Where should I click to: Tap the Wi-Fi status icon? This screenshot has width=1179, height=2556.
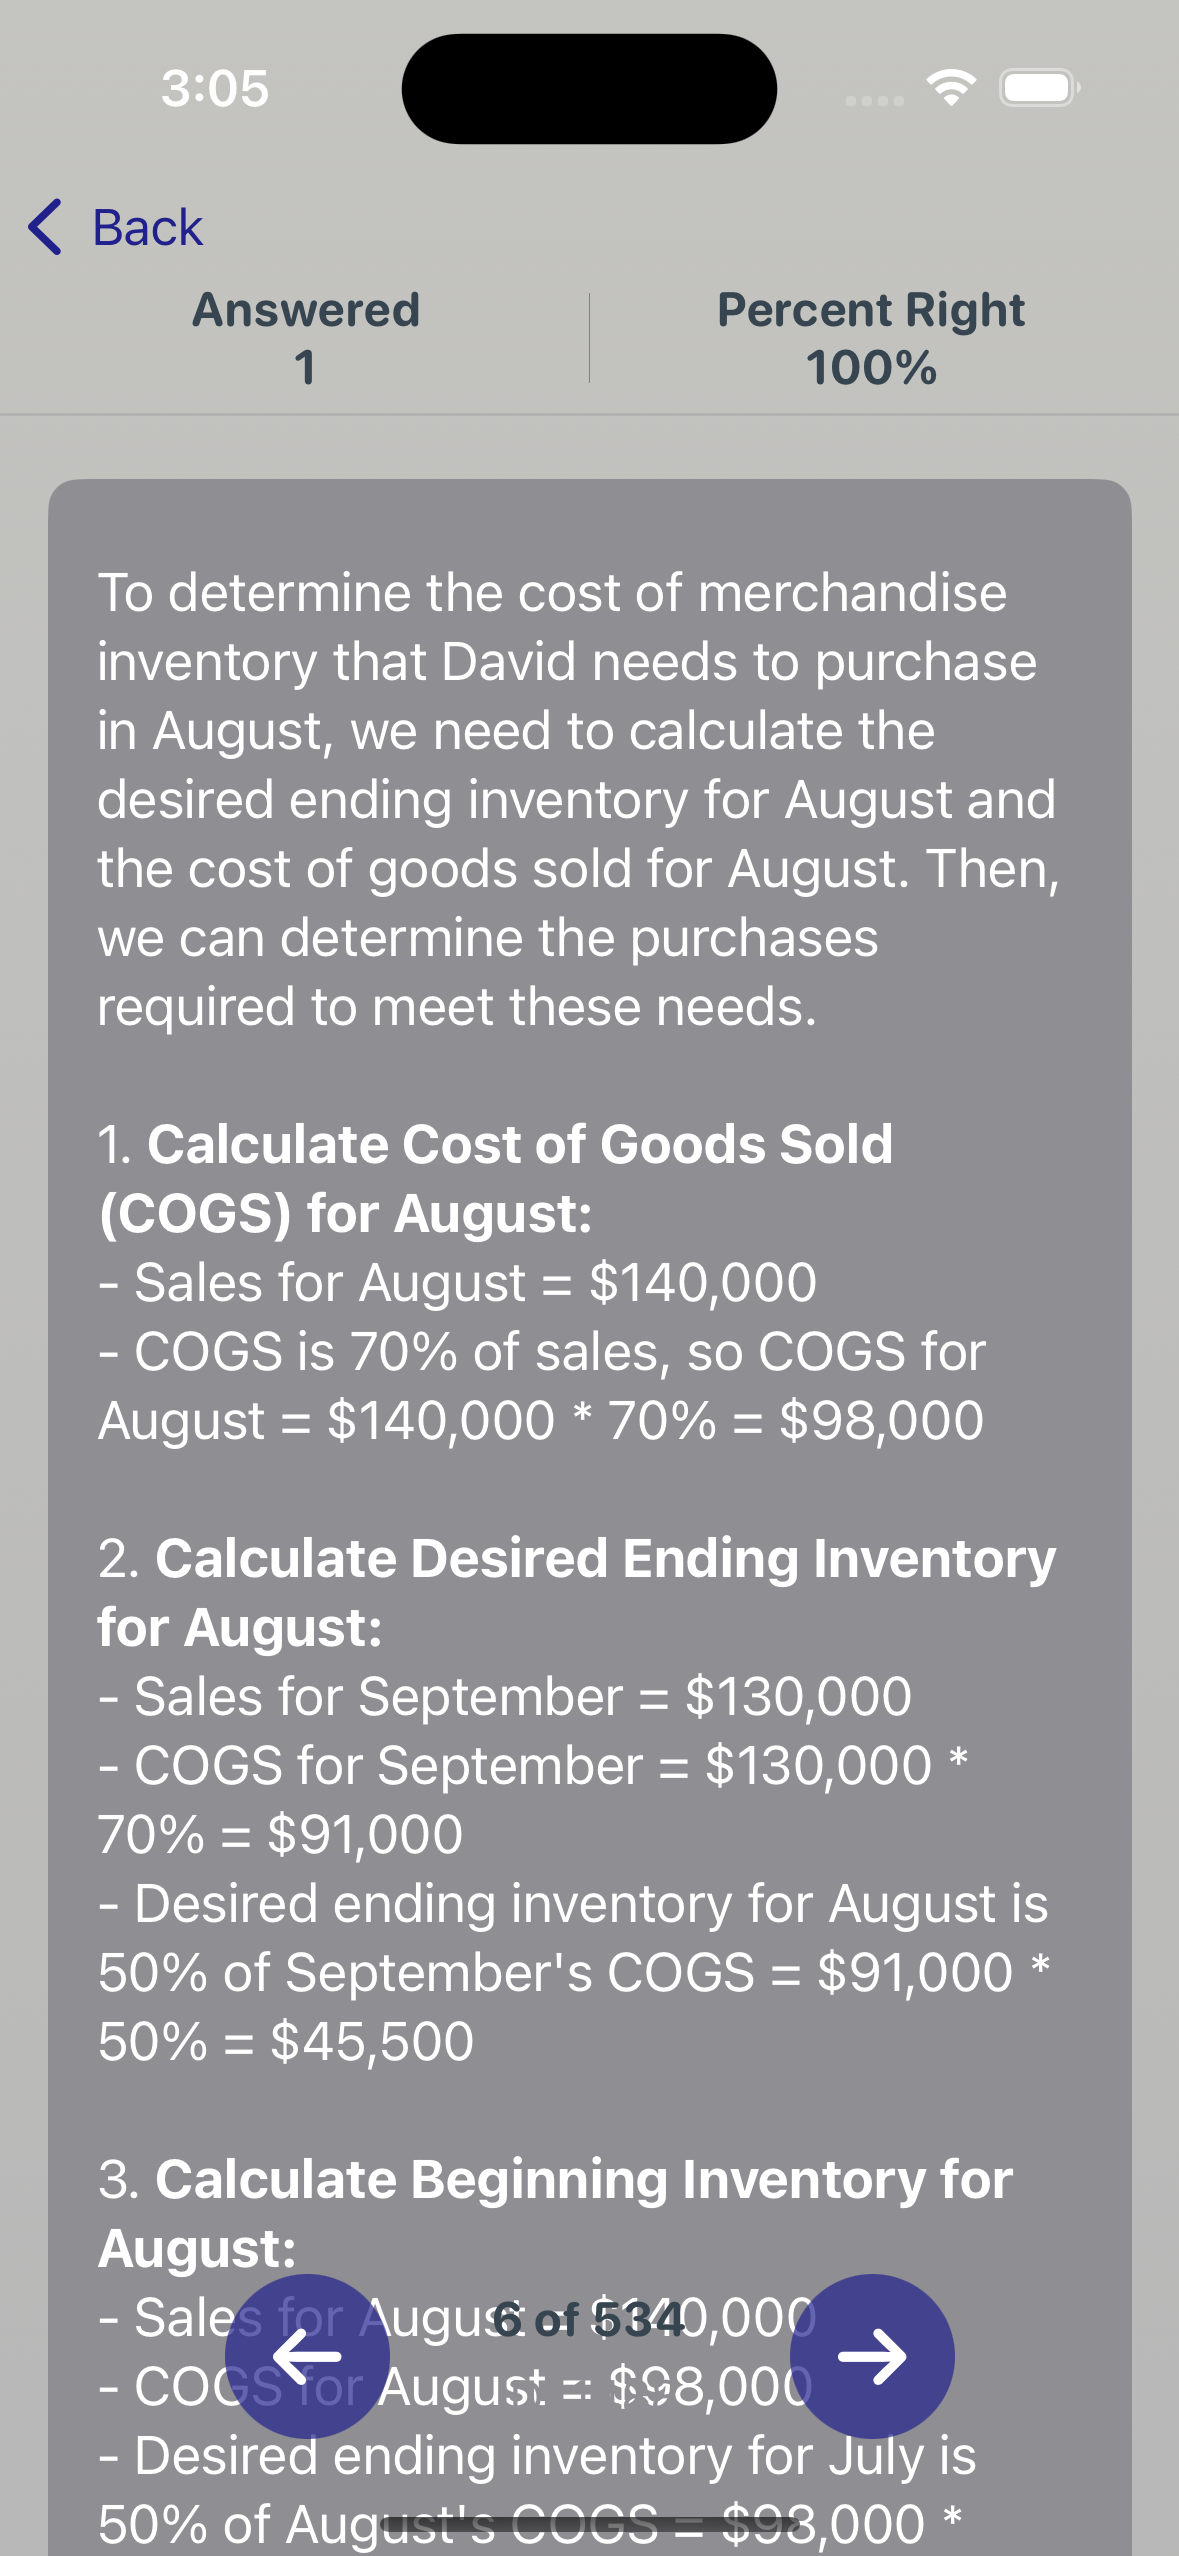coord(951,88)
